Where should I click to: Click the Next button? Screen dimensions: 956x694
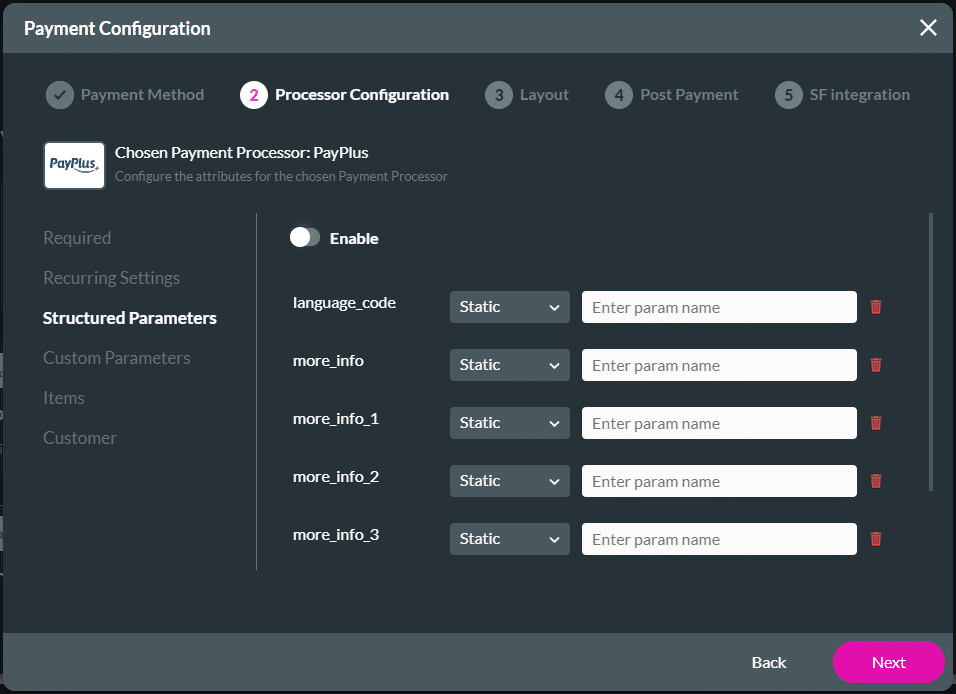[x=888, y=662]
